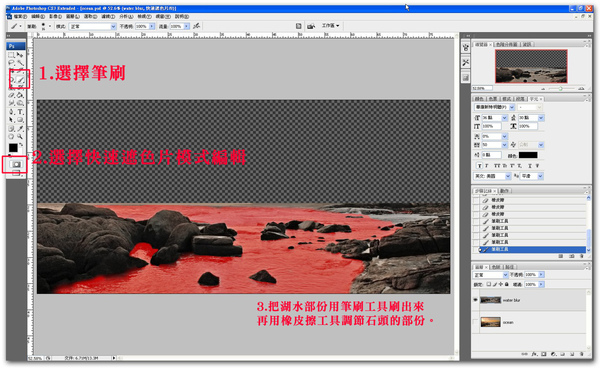Select the Eyedropper tool
This screenshot has height=368, width=600.
(x=20, y=129)
